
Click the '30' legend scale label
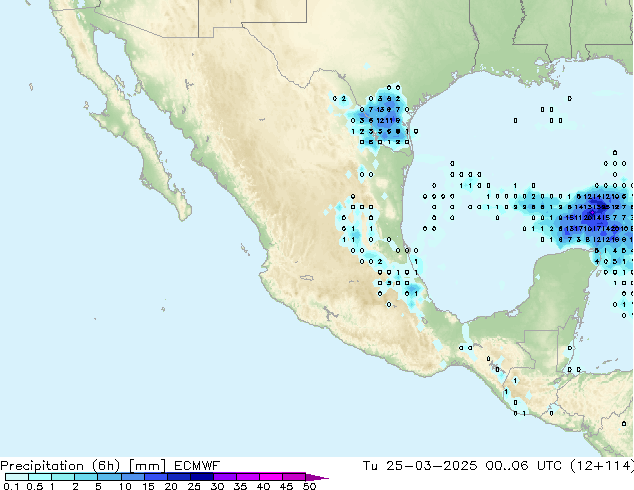coord(217,486)
